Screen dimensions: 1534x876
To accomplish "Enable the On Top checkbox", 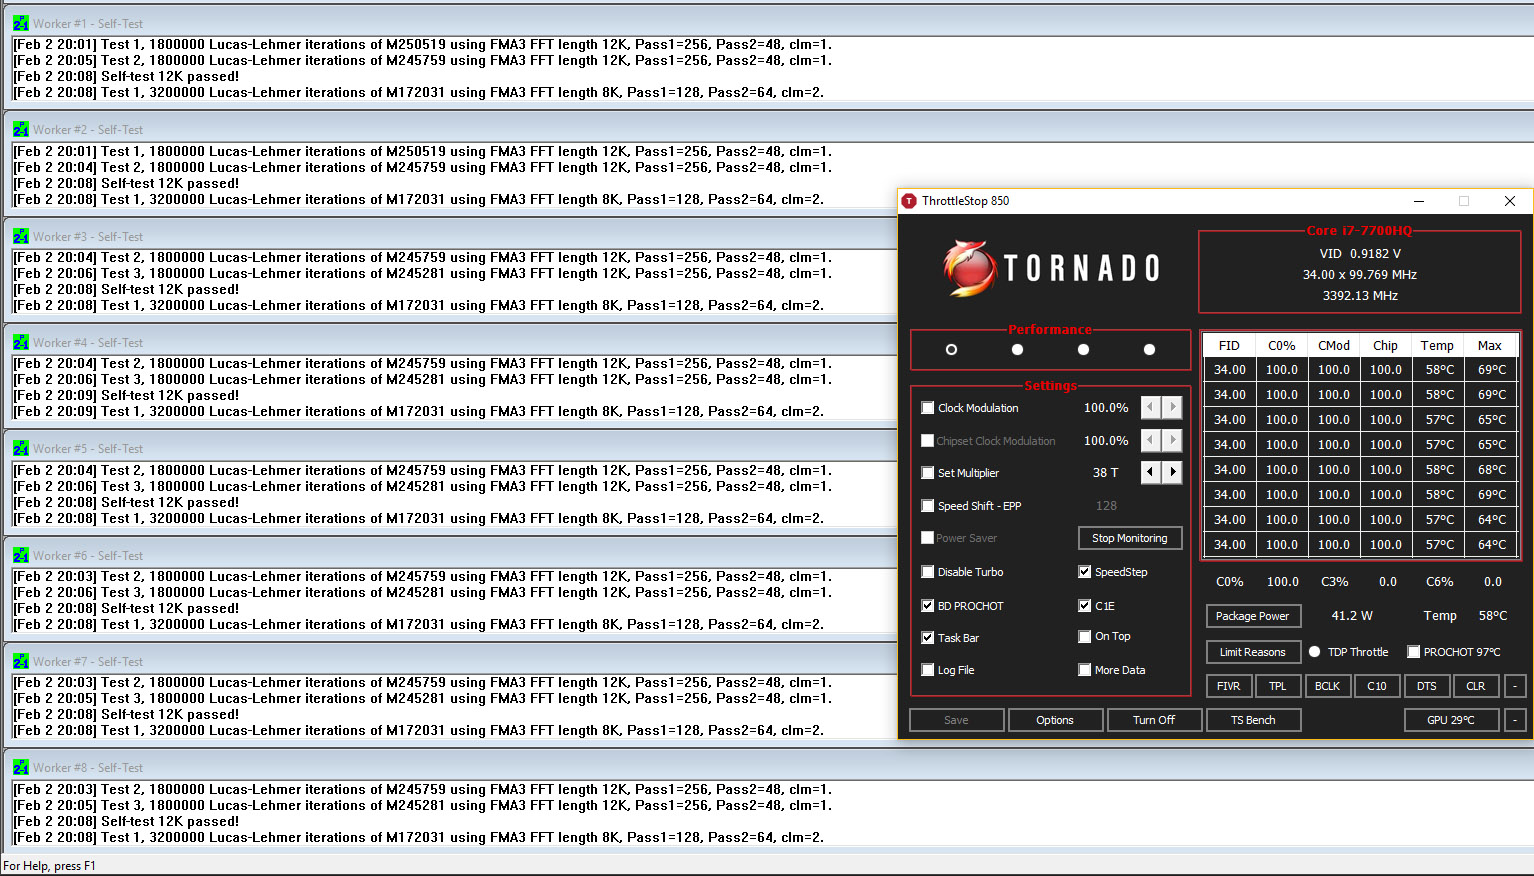I will [1085, 637].
